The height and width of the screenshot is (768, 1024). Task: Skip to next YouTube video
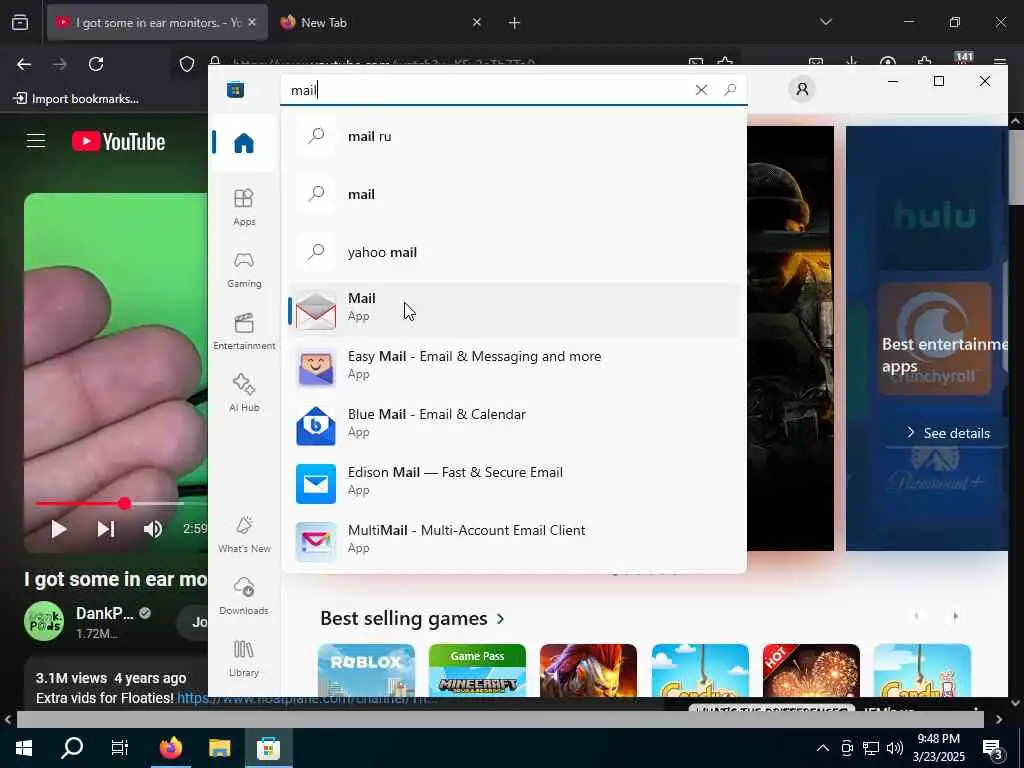coord(106,529)
